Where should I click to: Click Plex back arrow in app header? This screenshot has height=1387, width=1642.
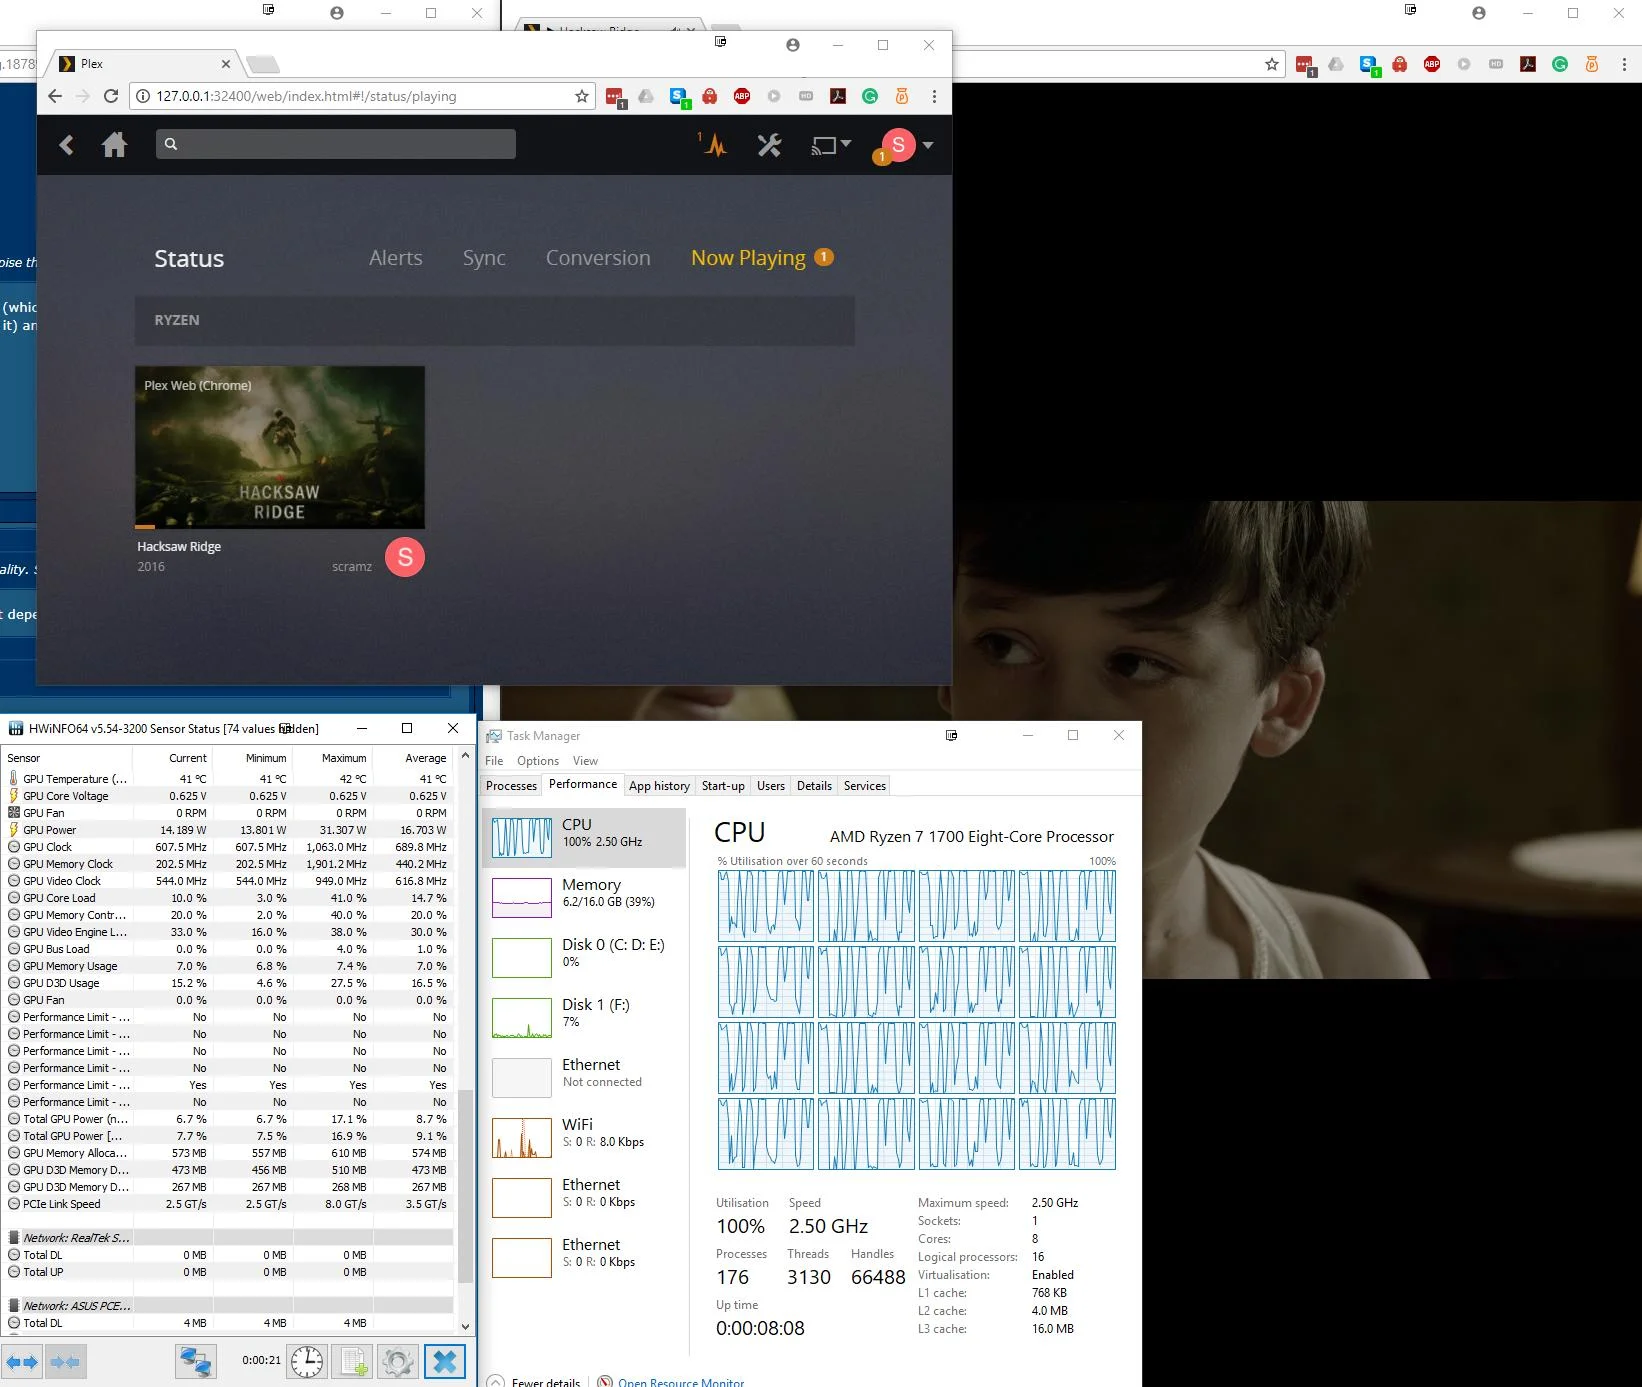[x=66, y=145]
